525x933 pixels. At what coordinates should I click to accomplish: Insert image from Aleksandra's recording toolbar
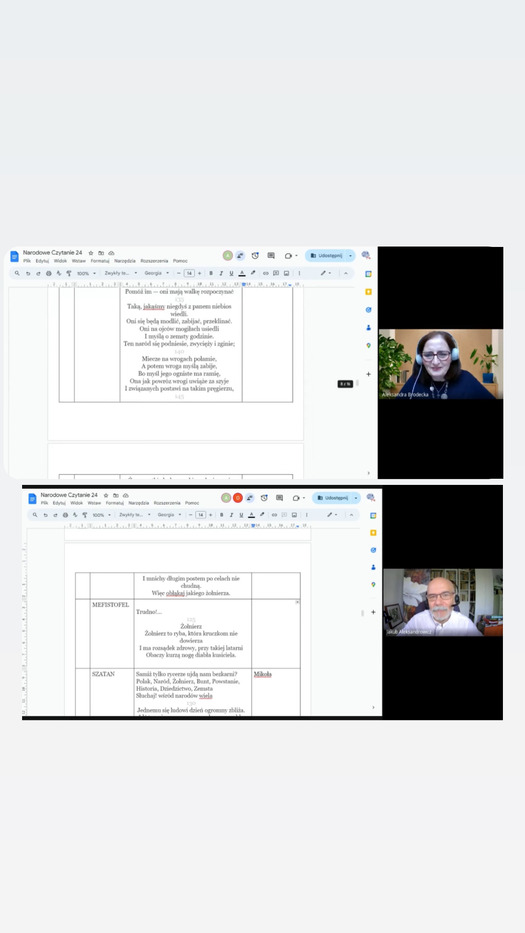pos(286,273)
